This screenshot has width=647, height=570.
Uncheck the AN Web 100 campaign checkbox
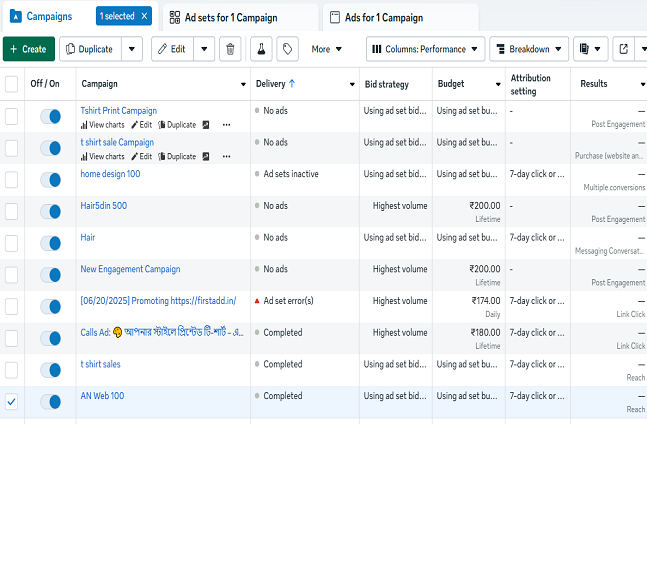pos(12,402)
